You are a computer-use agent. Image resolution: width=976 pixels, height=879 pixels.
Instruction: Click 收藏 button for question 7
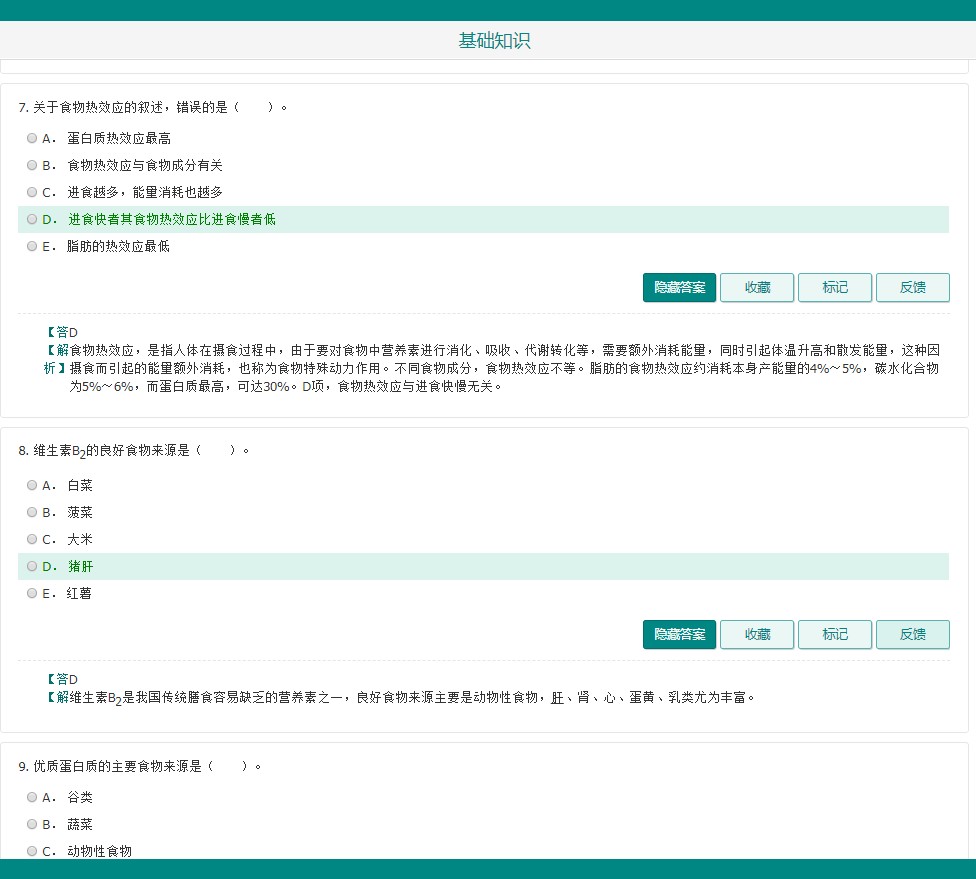pyautogui.click(x=757, y=288)
